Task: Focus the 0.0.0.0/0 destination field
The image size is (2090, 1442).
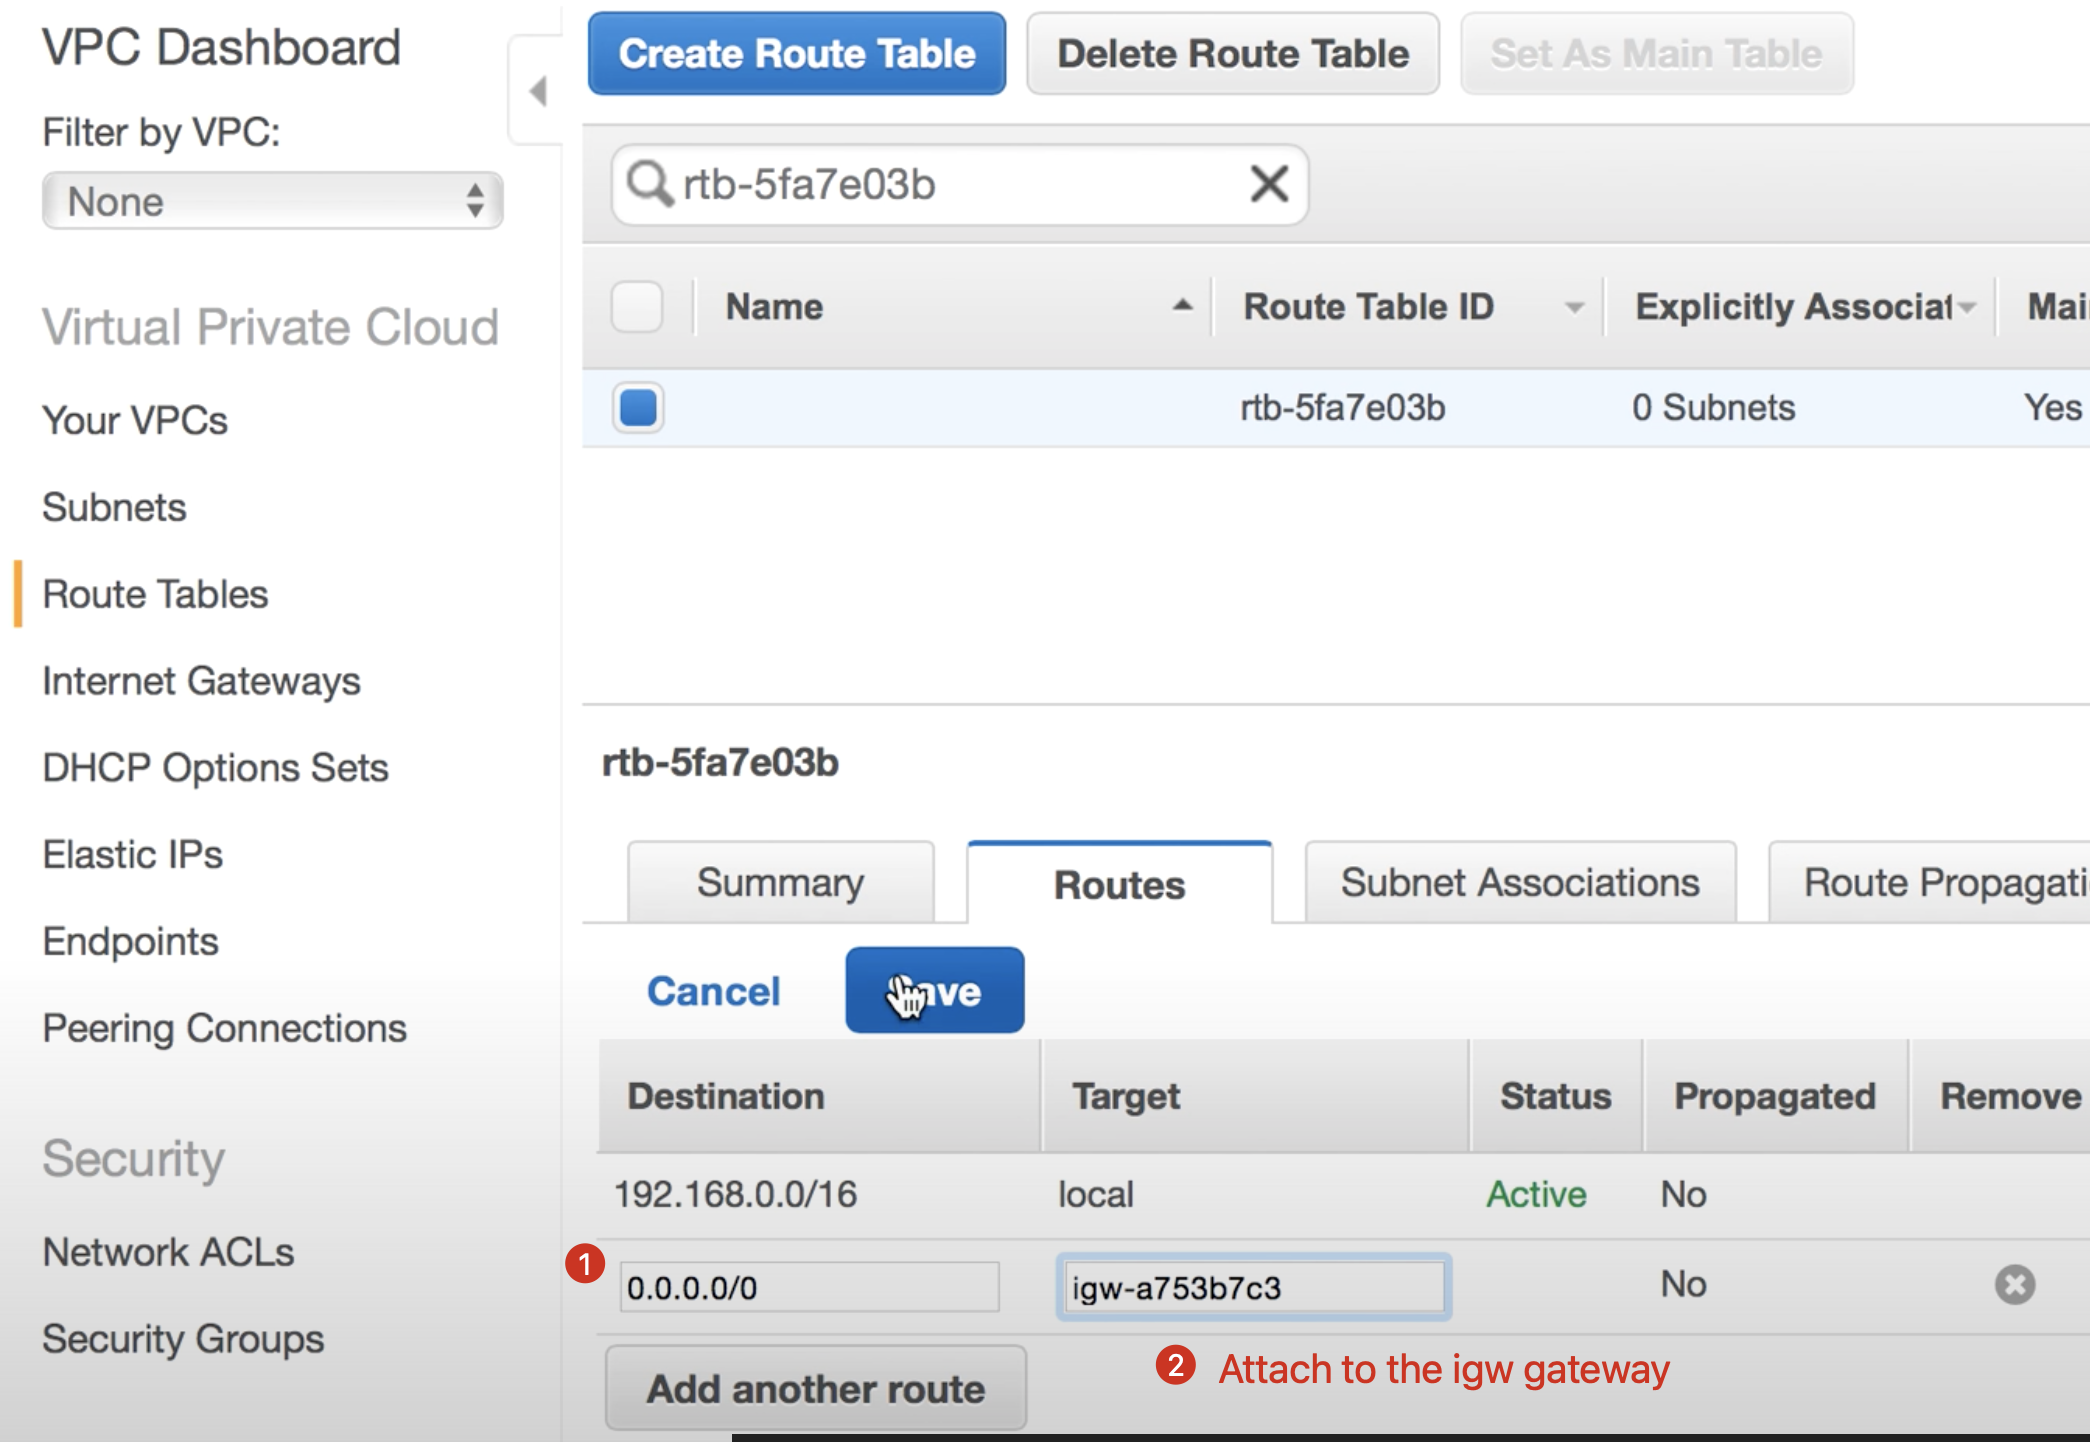Action: [x=809, y=1287]
